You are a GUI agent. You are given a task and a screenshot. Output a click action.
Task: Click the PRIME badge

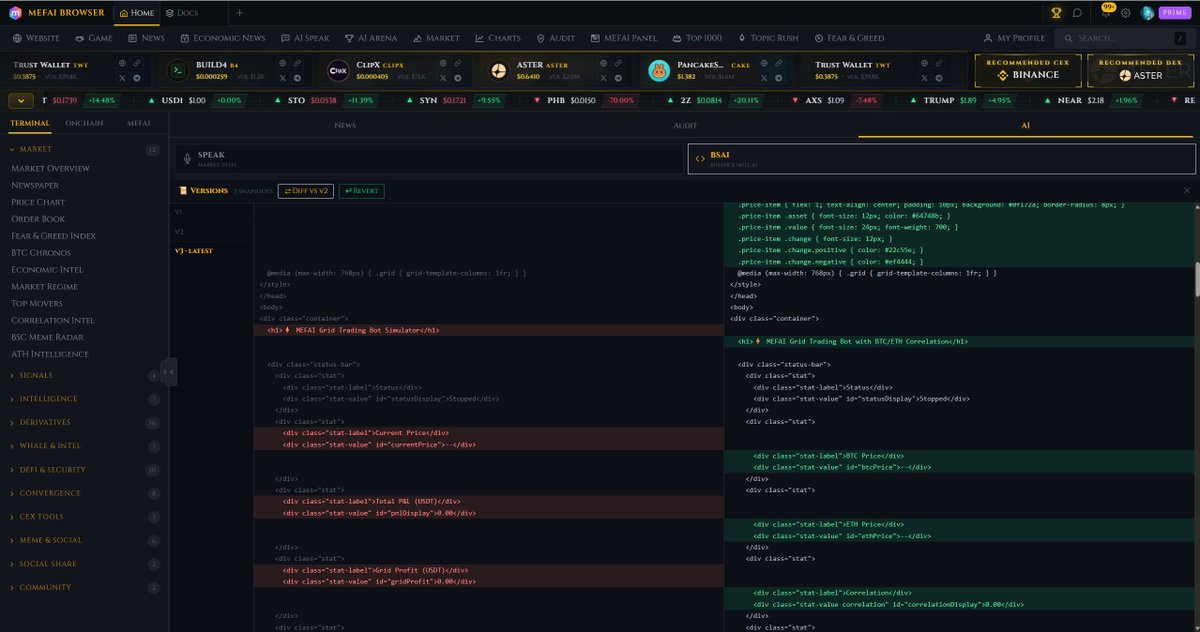point(1174,13)
